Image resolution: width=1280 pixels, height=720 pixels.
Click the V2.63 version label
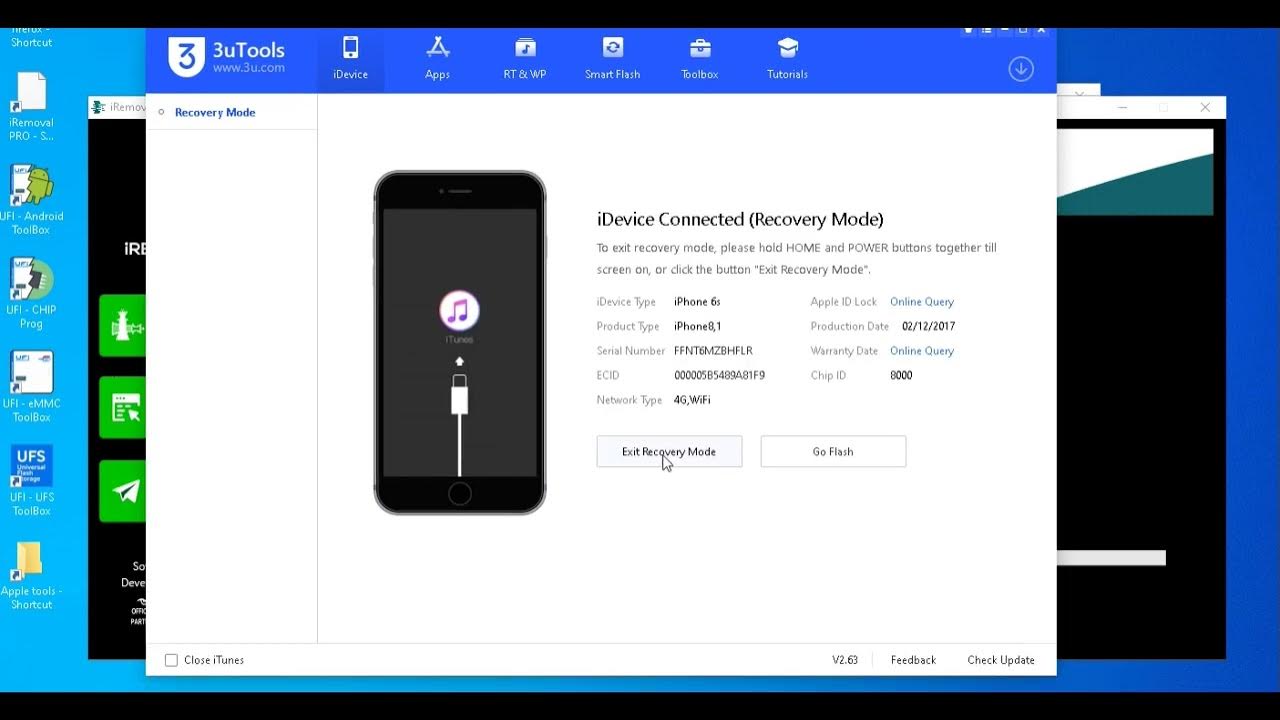click(845, 660)
